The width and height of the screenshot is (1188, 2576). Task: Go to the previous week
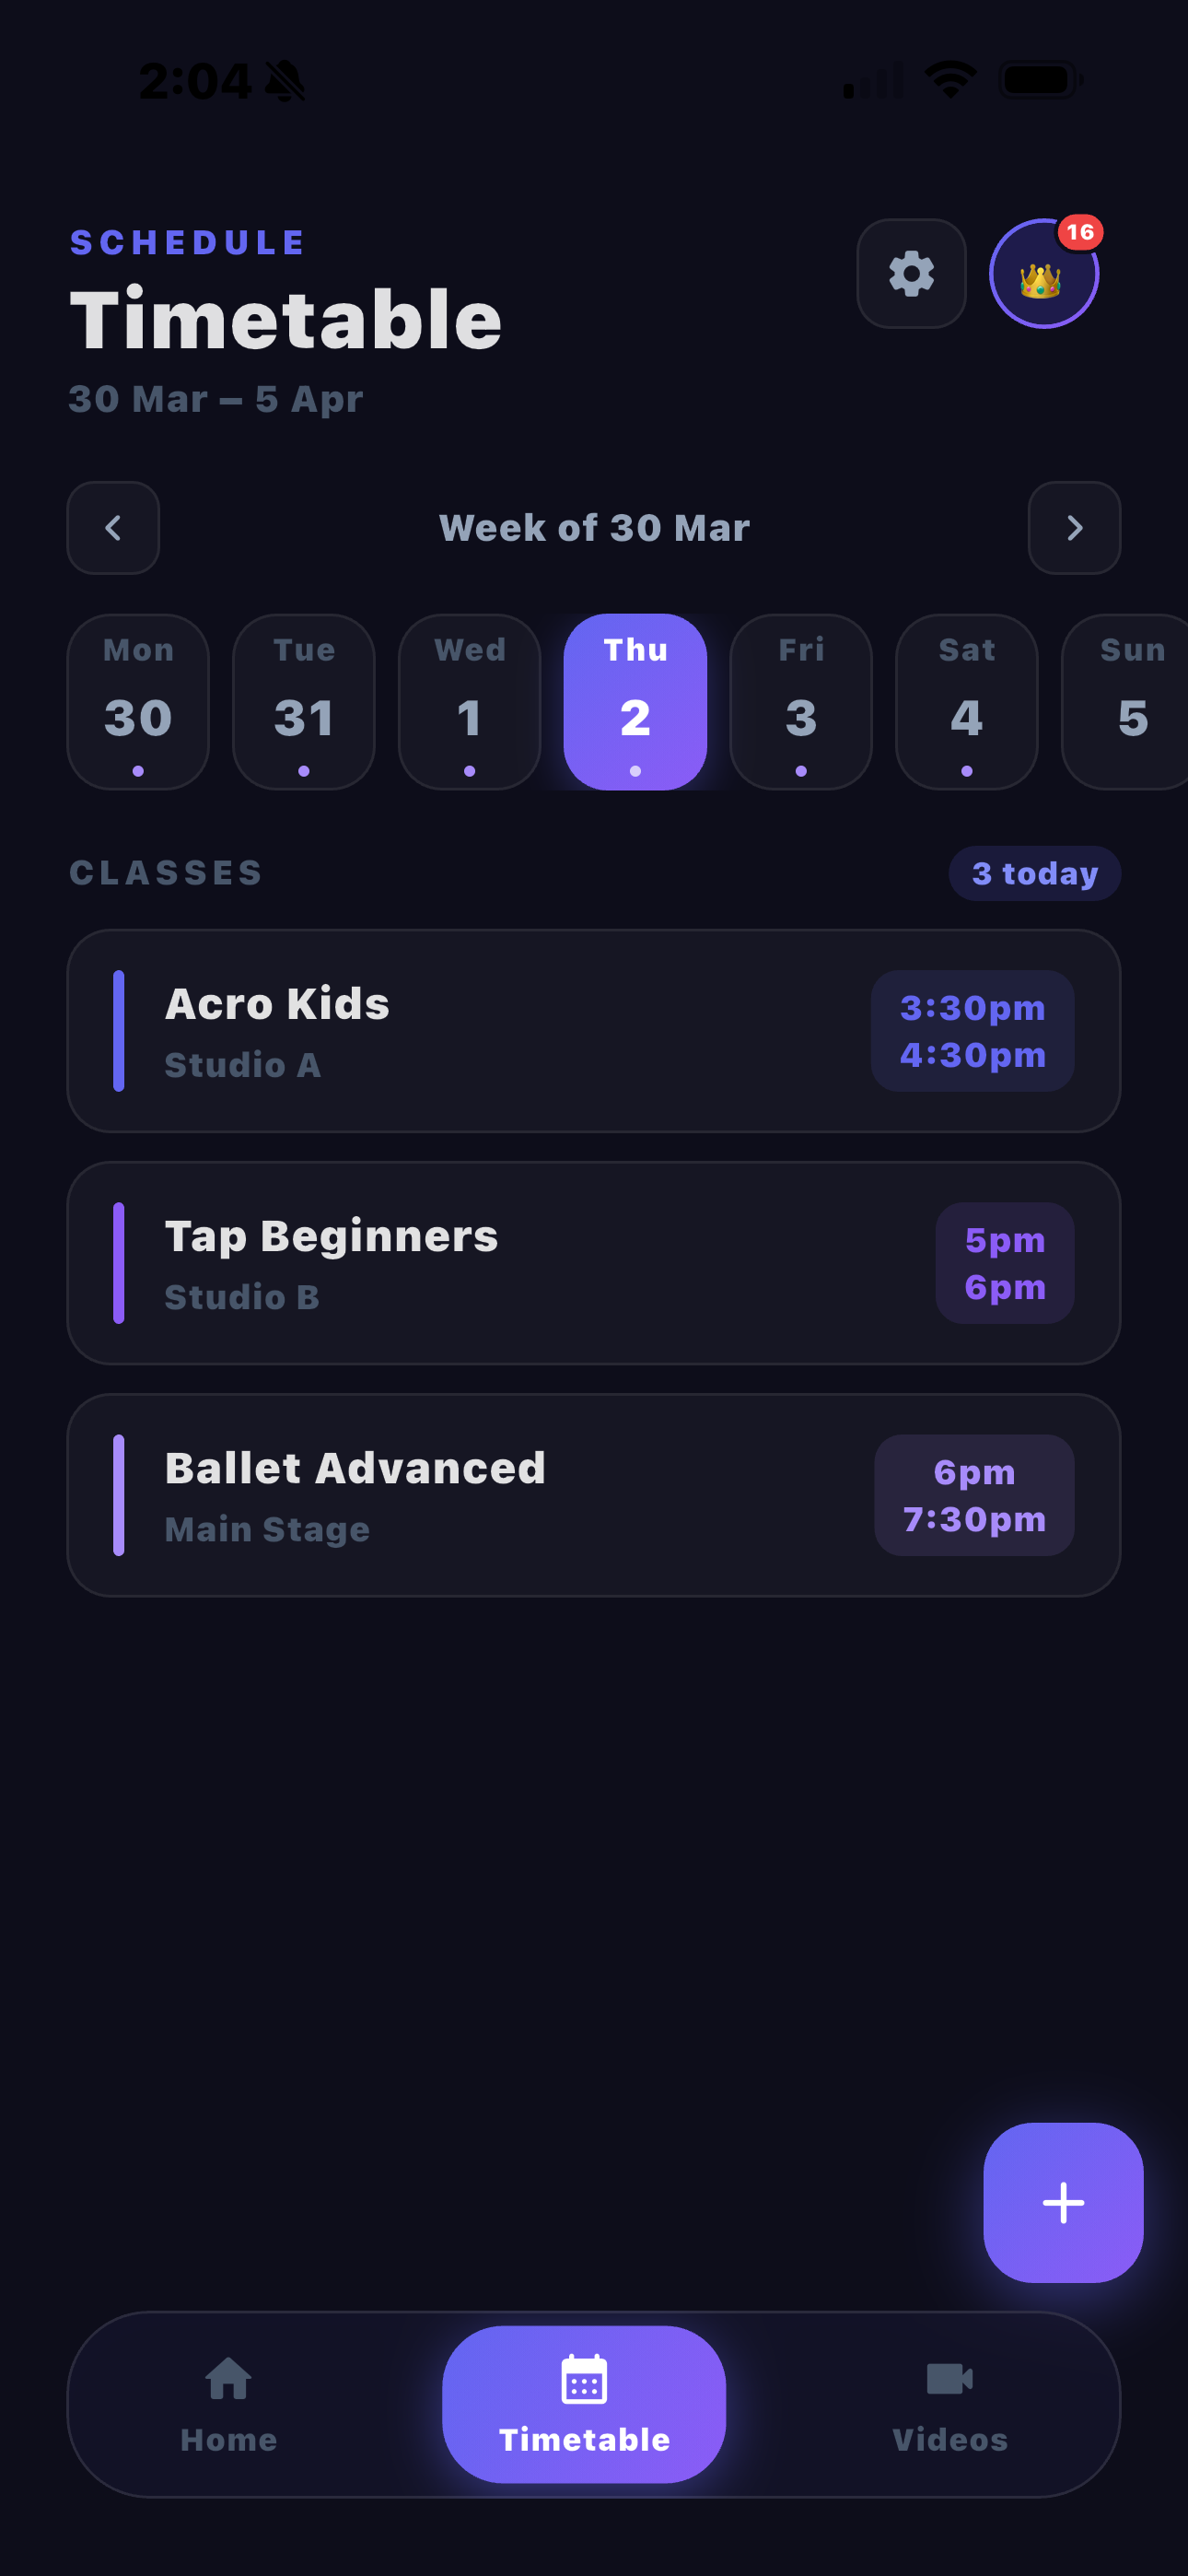113,528
